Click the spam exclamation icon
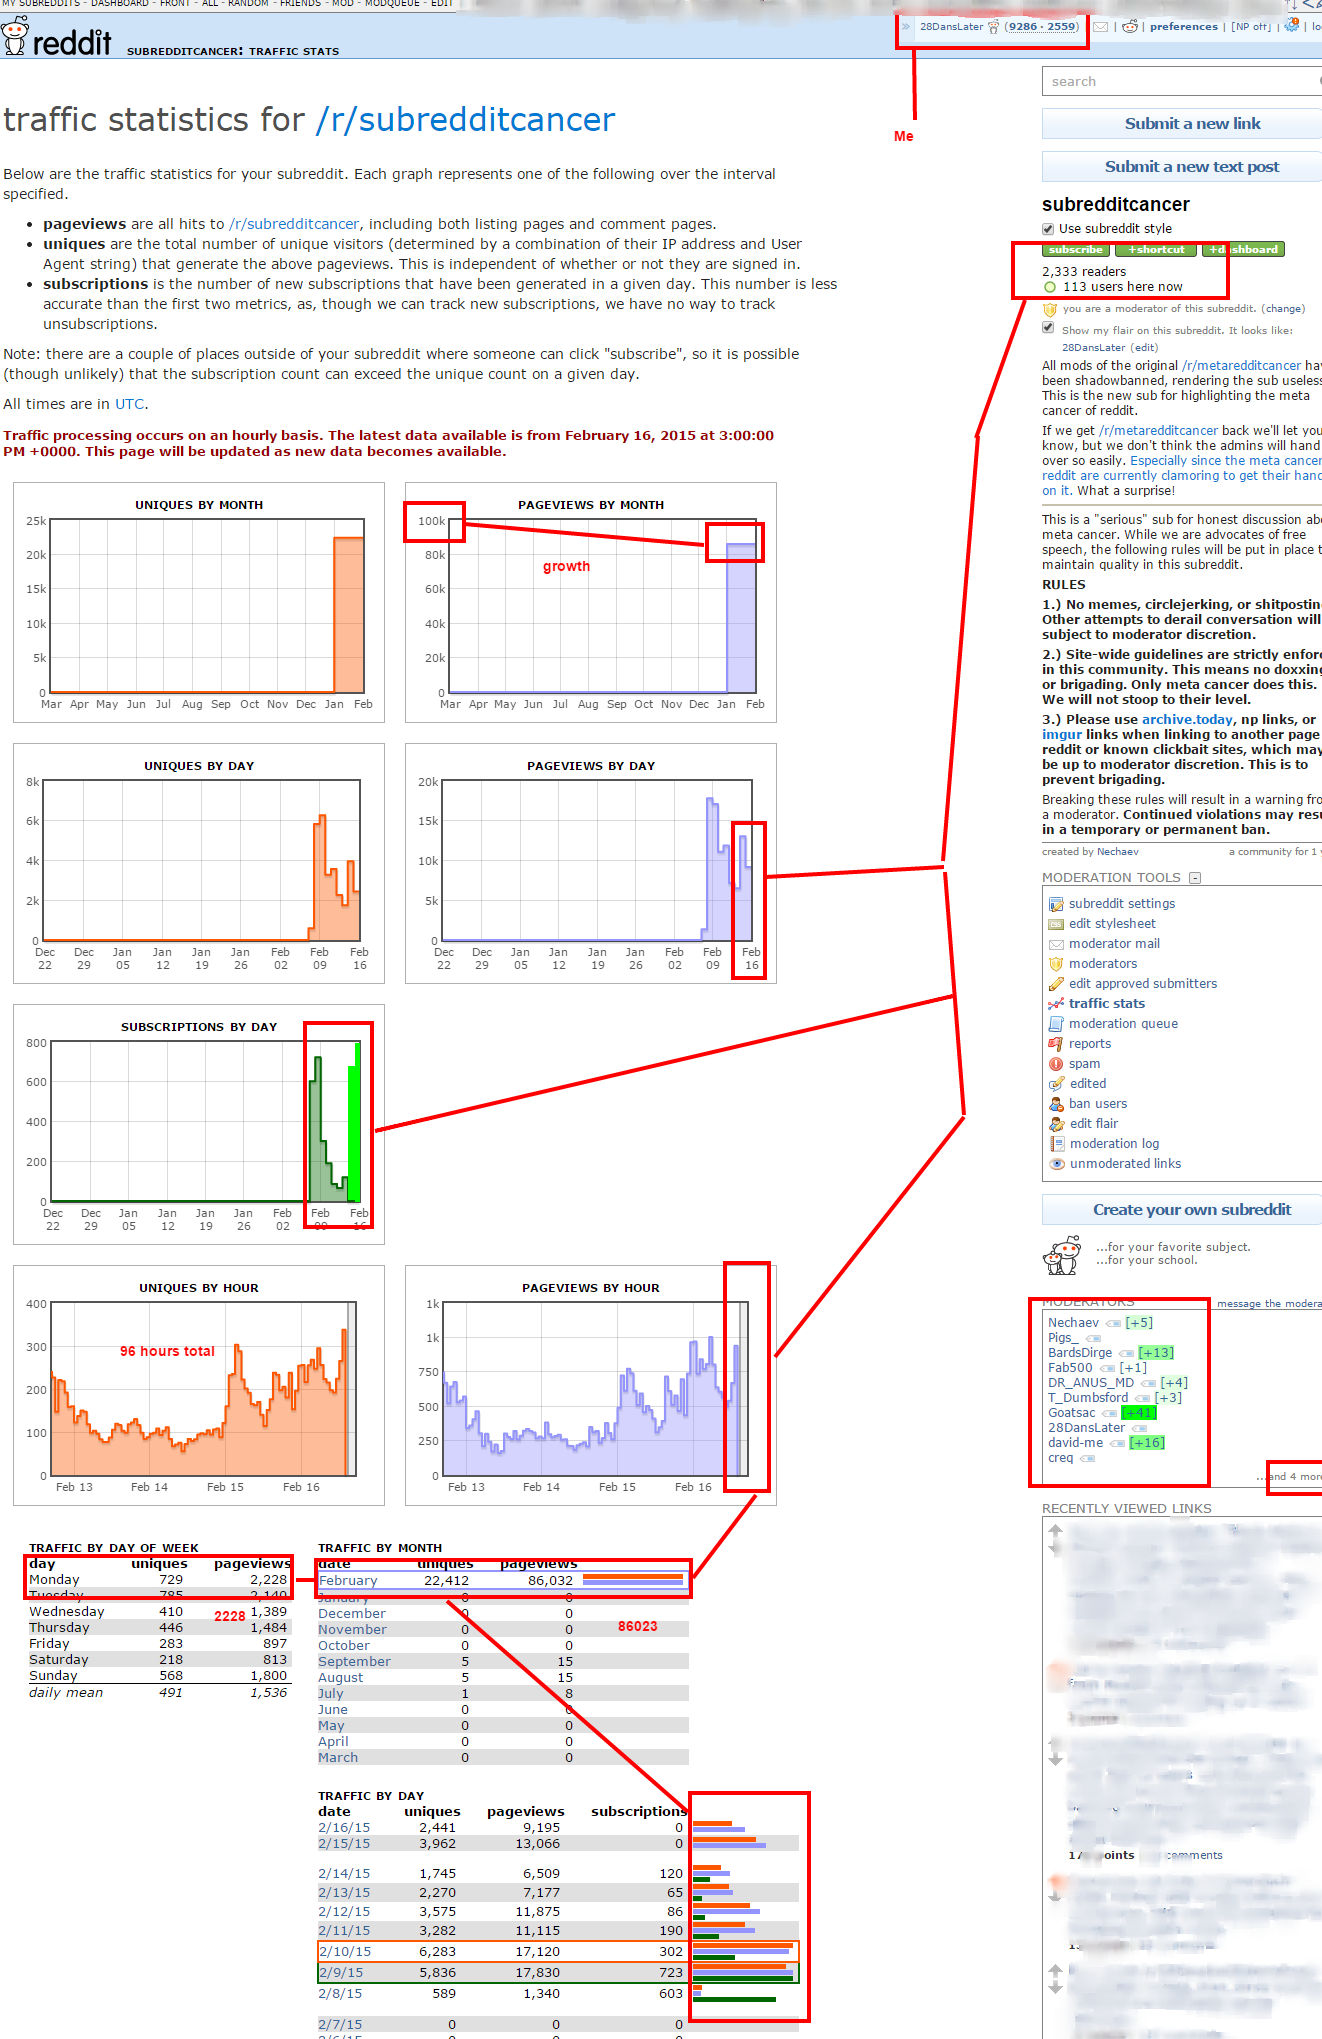1322x2039 pixels. (x=1056, y=1064)
